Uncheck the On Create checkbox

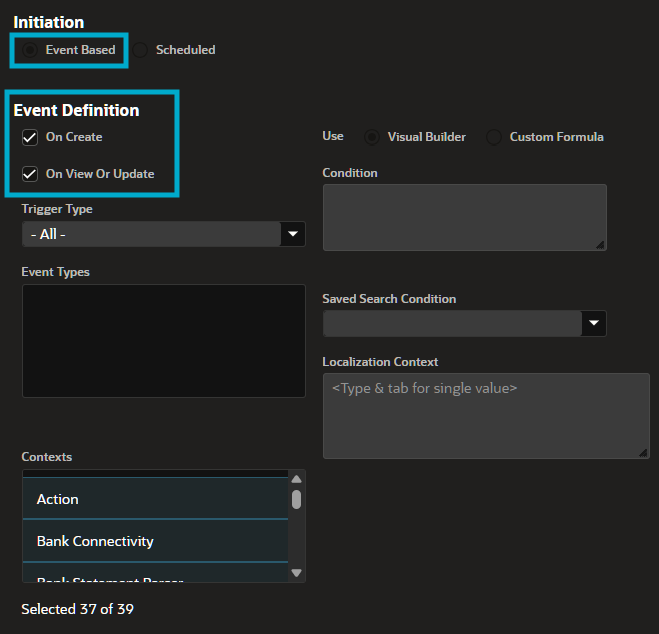30,137
